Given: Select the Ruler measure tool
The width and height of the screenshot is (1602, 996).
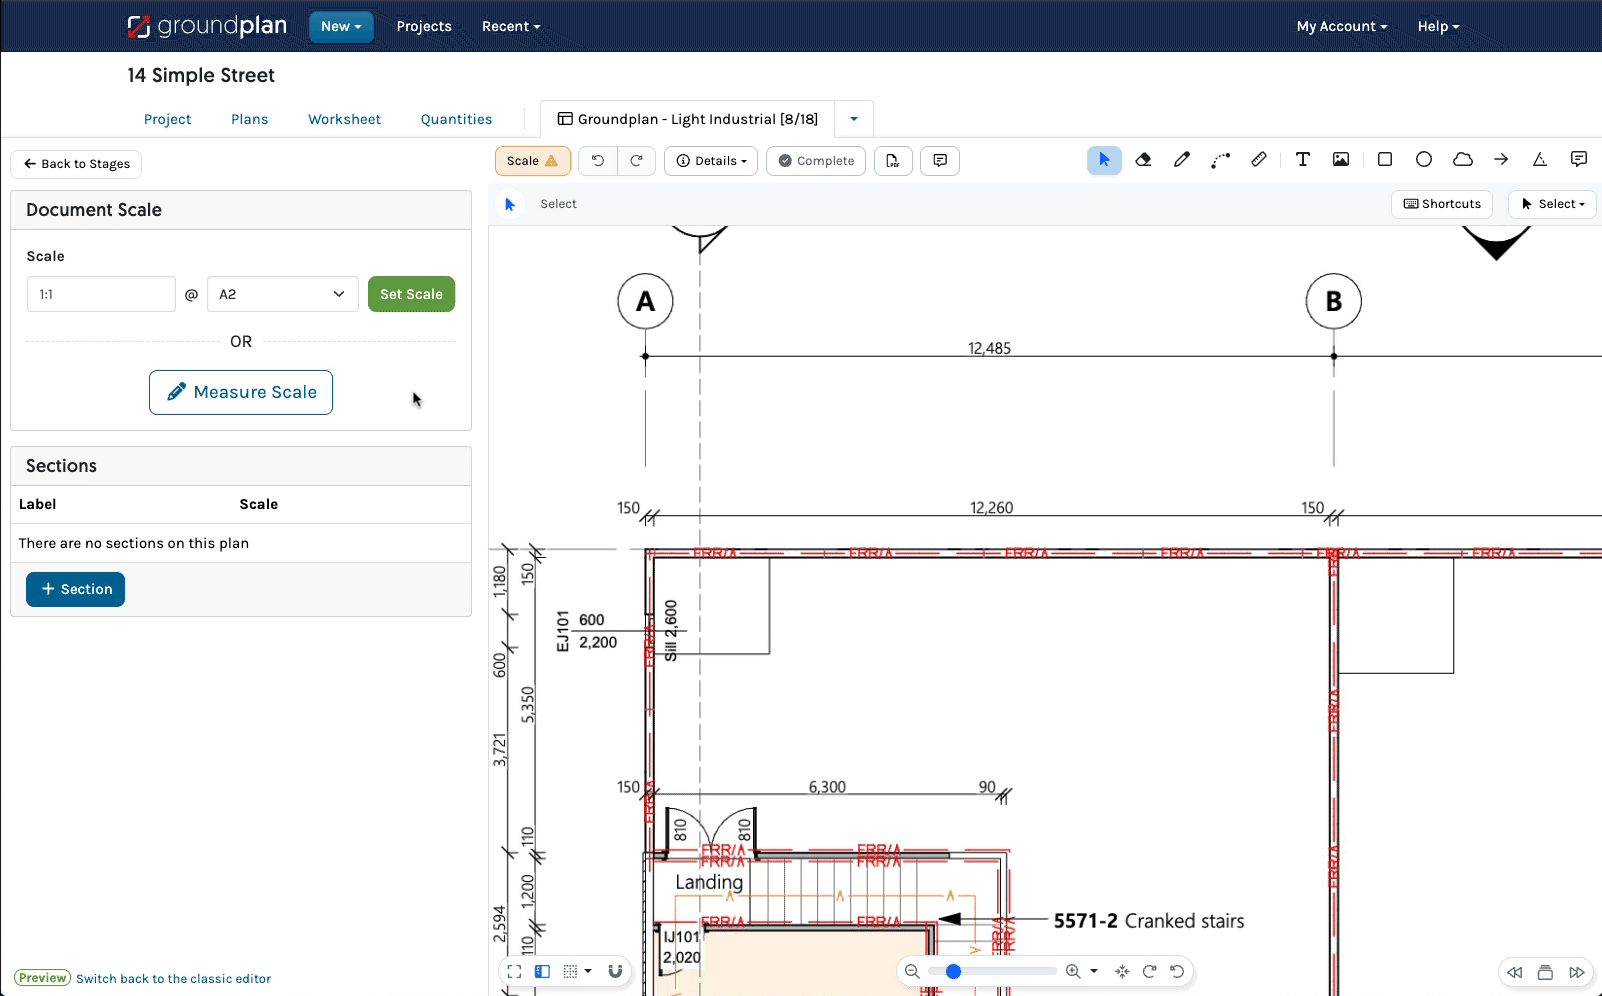Looking at the screenshot, I should [1259, 160].
